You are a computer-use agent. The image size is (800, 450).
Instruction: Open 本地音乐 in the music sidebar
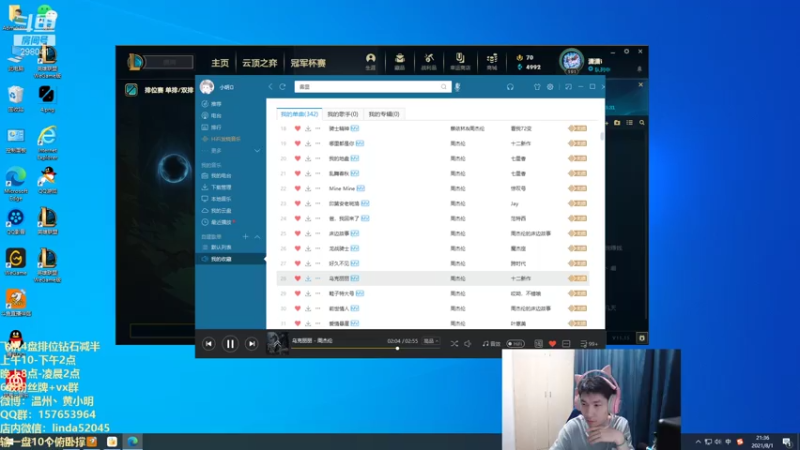click(221, 199)
